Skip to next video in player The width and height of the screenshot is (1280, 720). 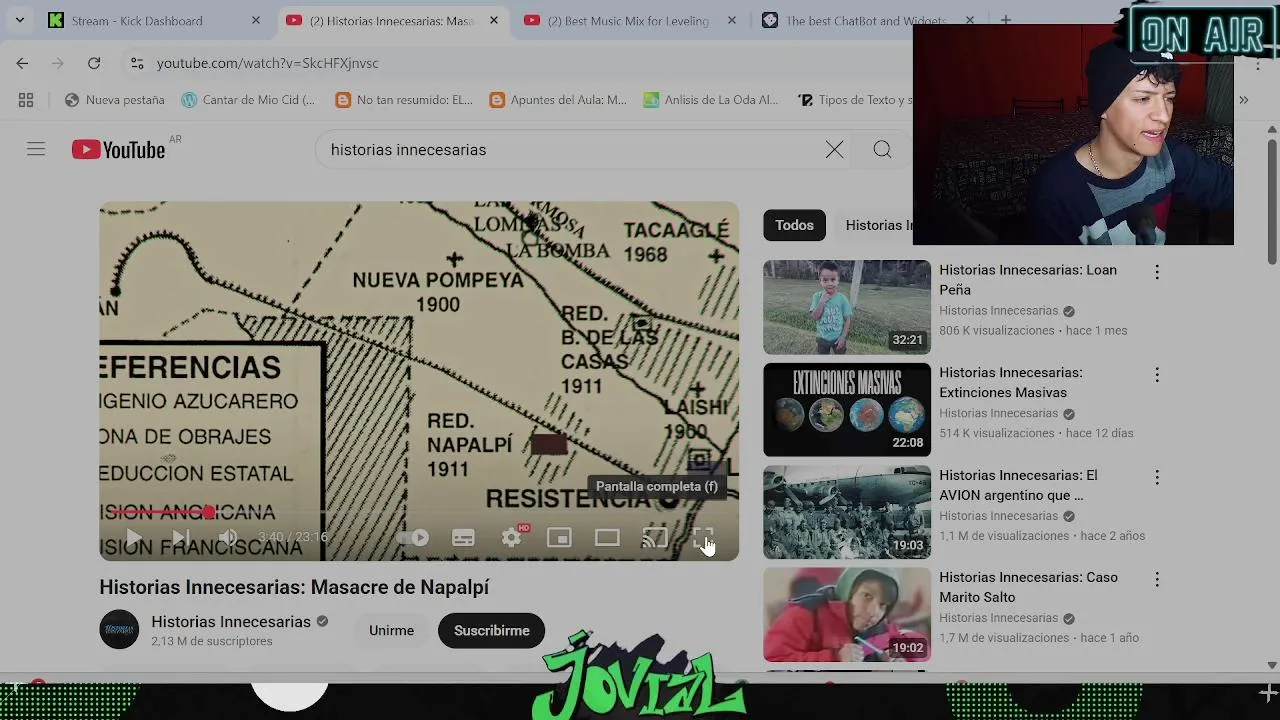[x=180, y=538]
